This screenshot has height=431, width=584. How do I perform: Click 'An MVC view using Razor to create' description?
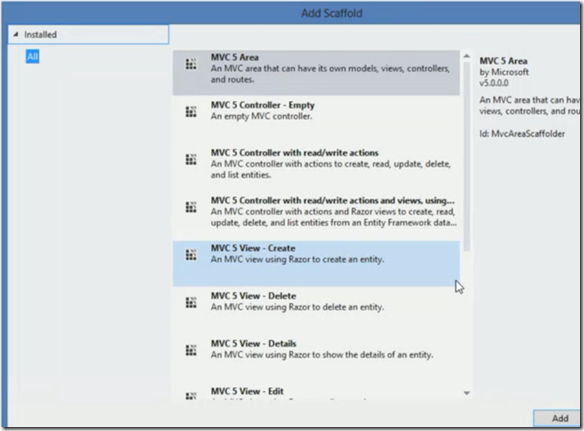tap(297, 259)
